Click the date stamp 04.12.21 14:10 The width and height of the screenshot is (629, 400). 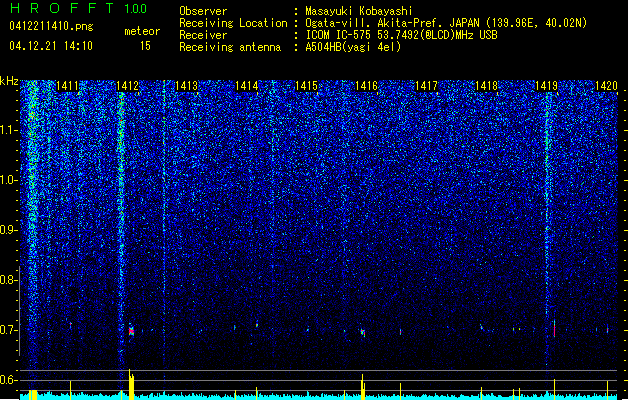tap(51, 46)
